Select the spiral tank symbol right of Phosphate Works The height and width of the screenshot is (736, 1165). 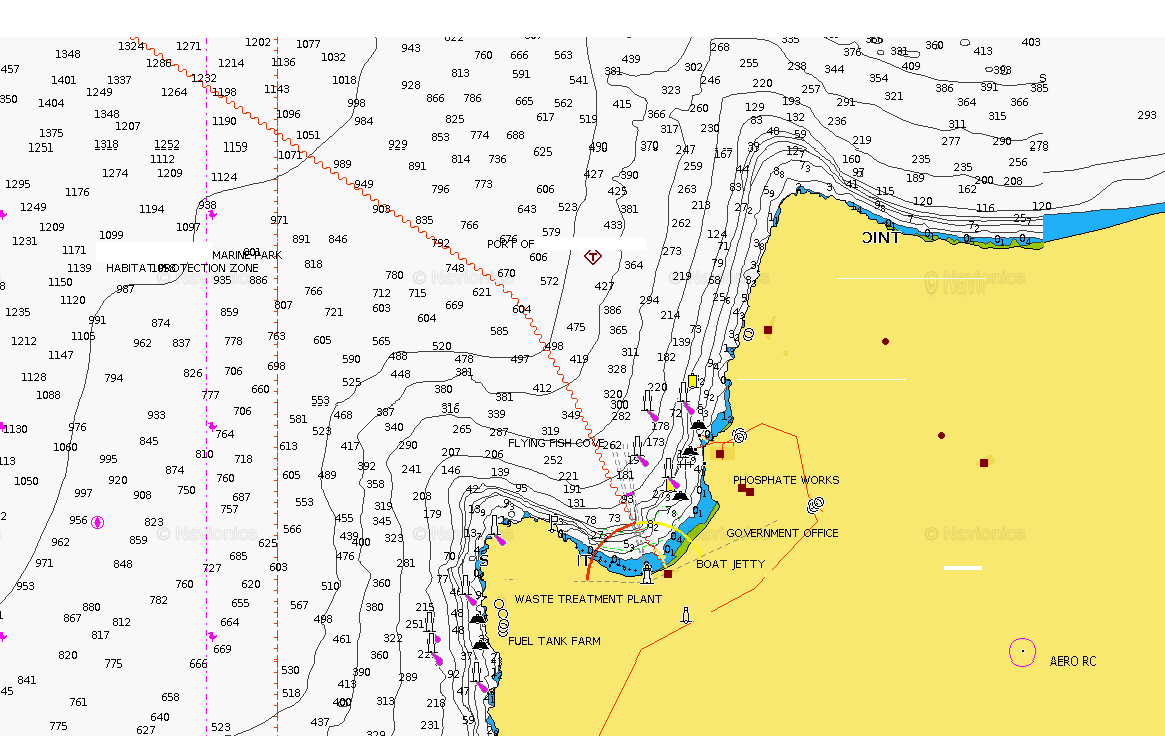(816, 505)
